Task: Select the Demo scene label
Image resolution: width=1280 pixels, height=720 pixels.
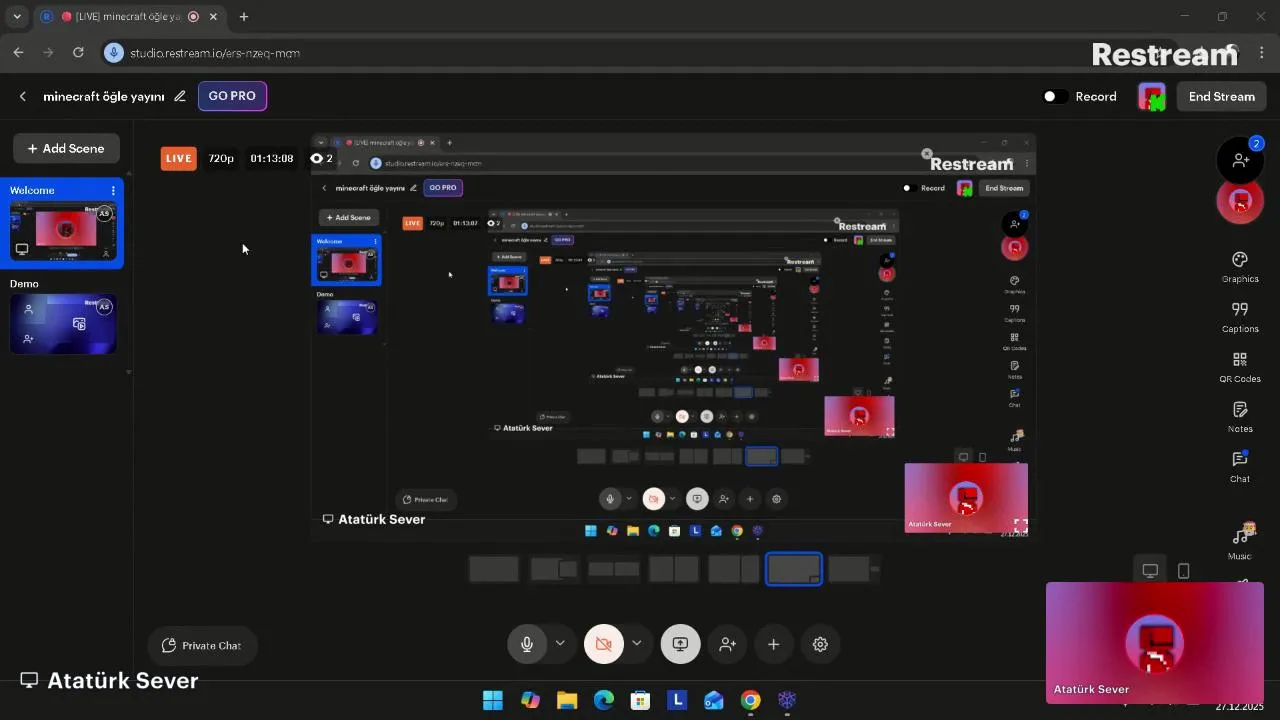Action: click(24, 284)
